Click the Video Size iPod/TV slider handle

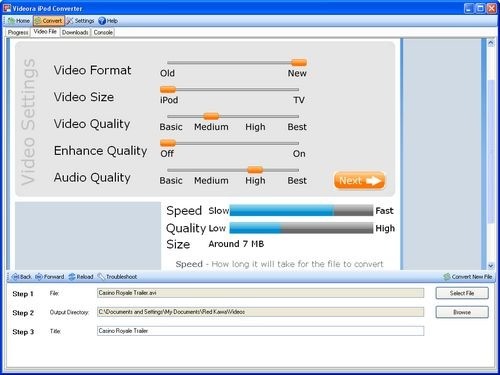tap(168, 89)
